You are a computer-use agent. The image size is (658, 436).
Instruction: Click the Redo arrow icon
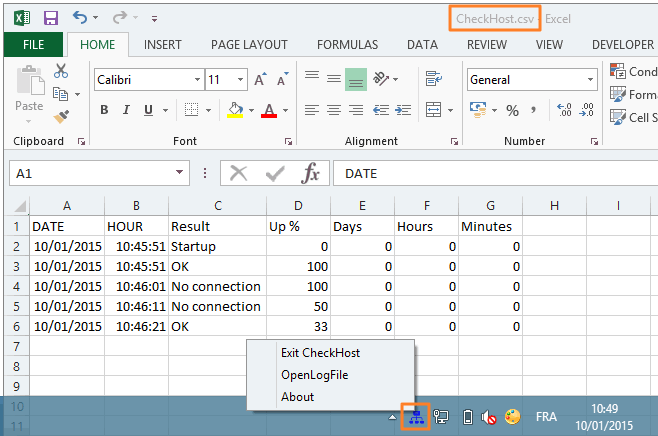120,18
